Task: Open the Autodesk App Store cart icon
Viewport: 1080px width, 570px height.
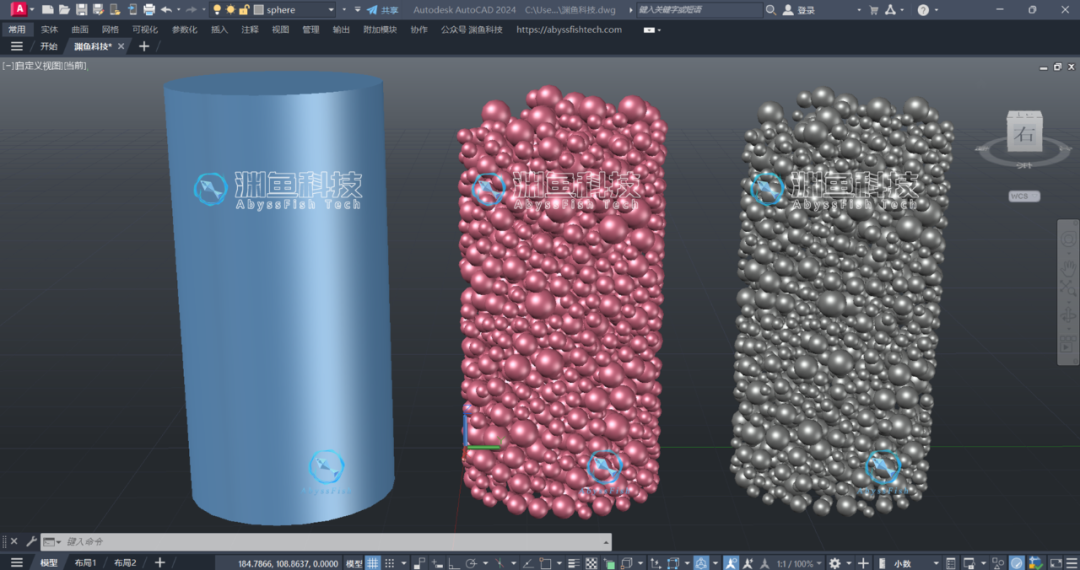Action: 873,10
